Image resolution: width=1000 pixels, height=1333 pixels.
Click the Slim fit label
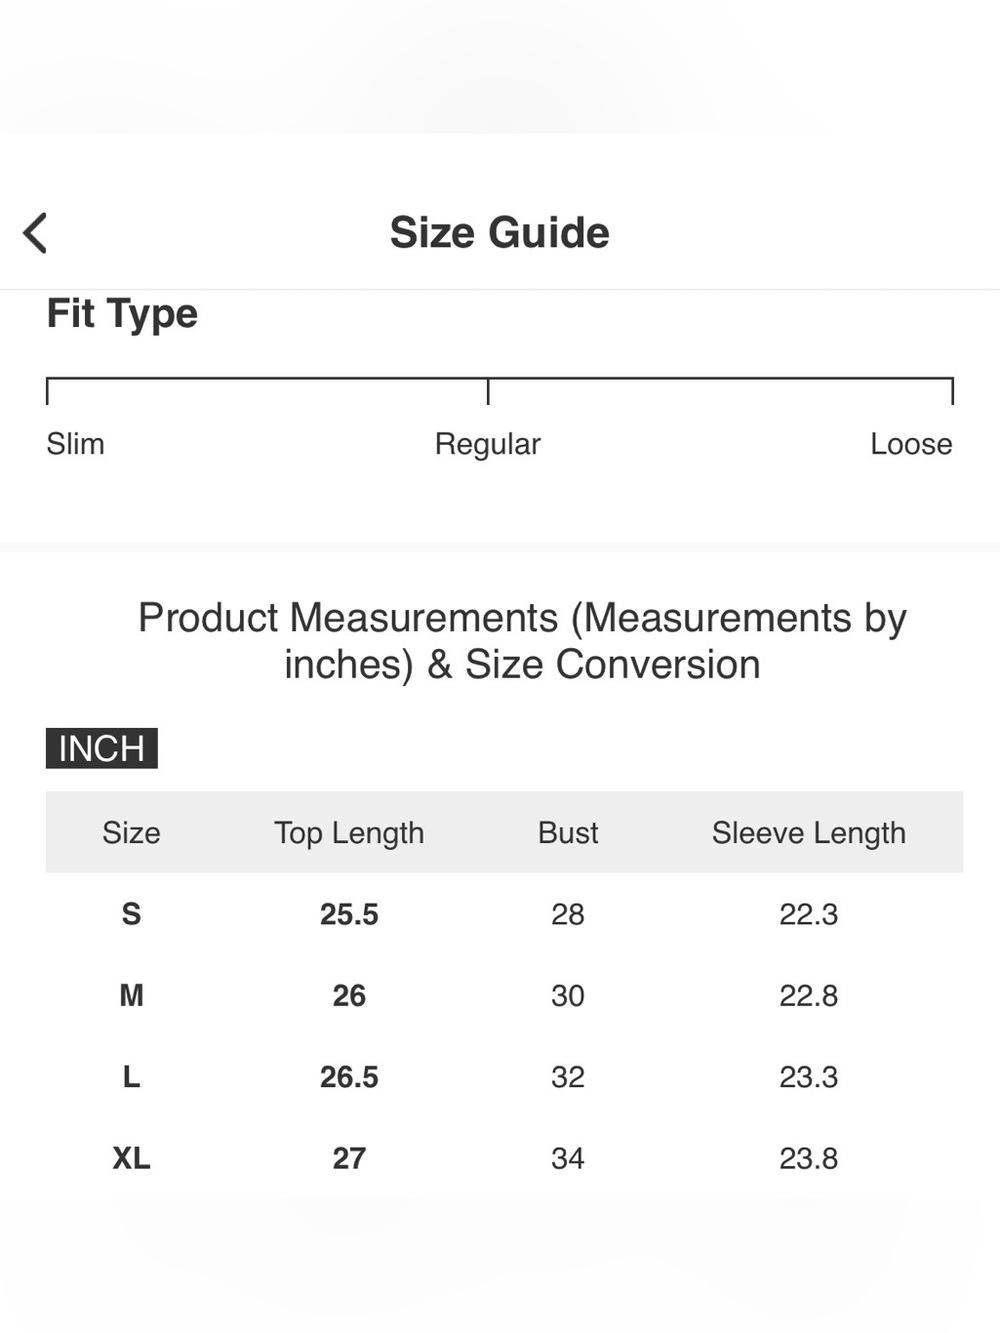click(75, 443)
